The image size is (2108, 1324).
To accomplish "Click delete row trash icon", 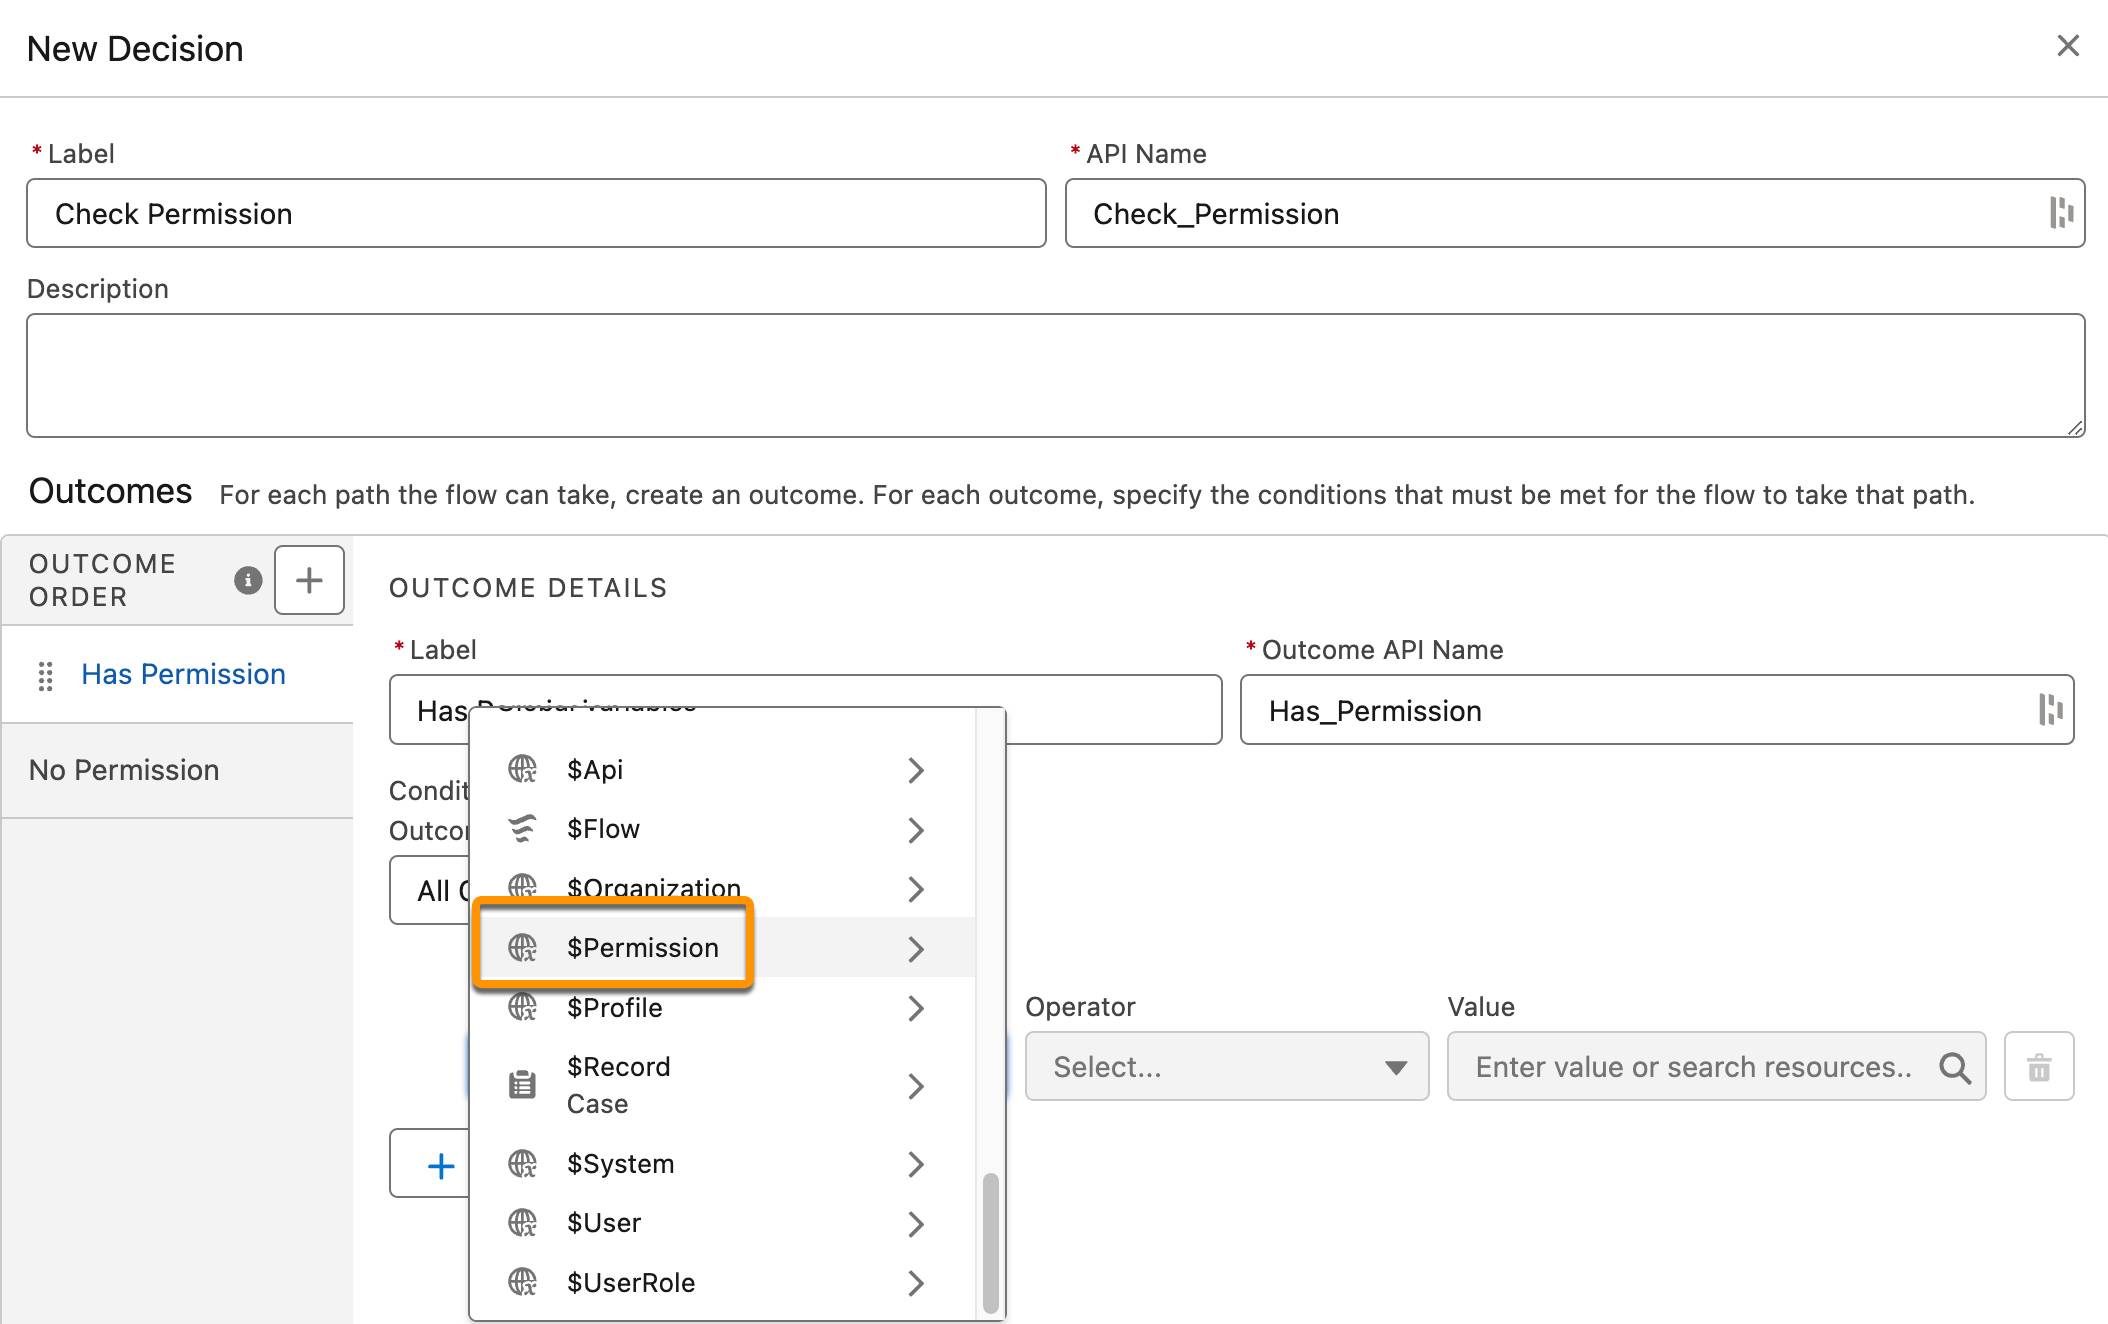I will (2041, 1066).
